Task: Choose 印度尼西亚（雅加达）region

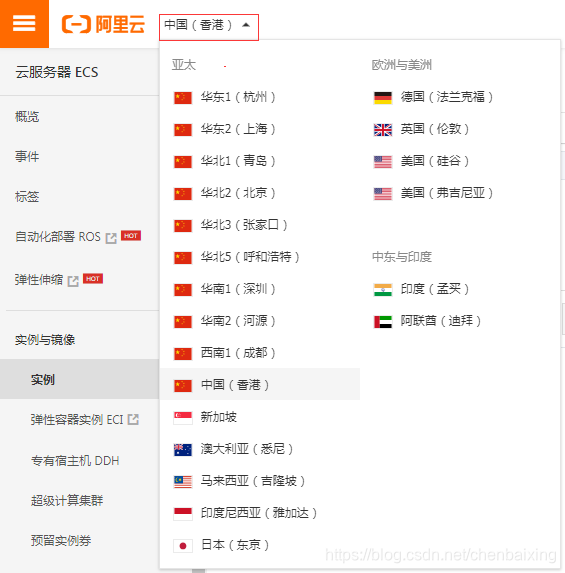Action: [260, 513]
